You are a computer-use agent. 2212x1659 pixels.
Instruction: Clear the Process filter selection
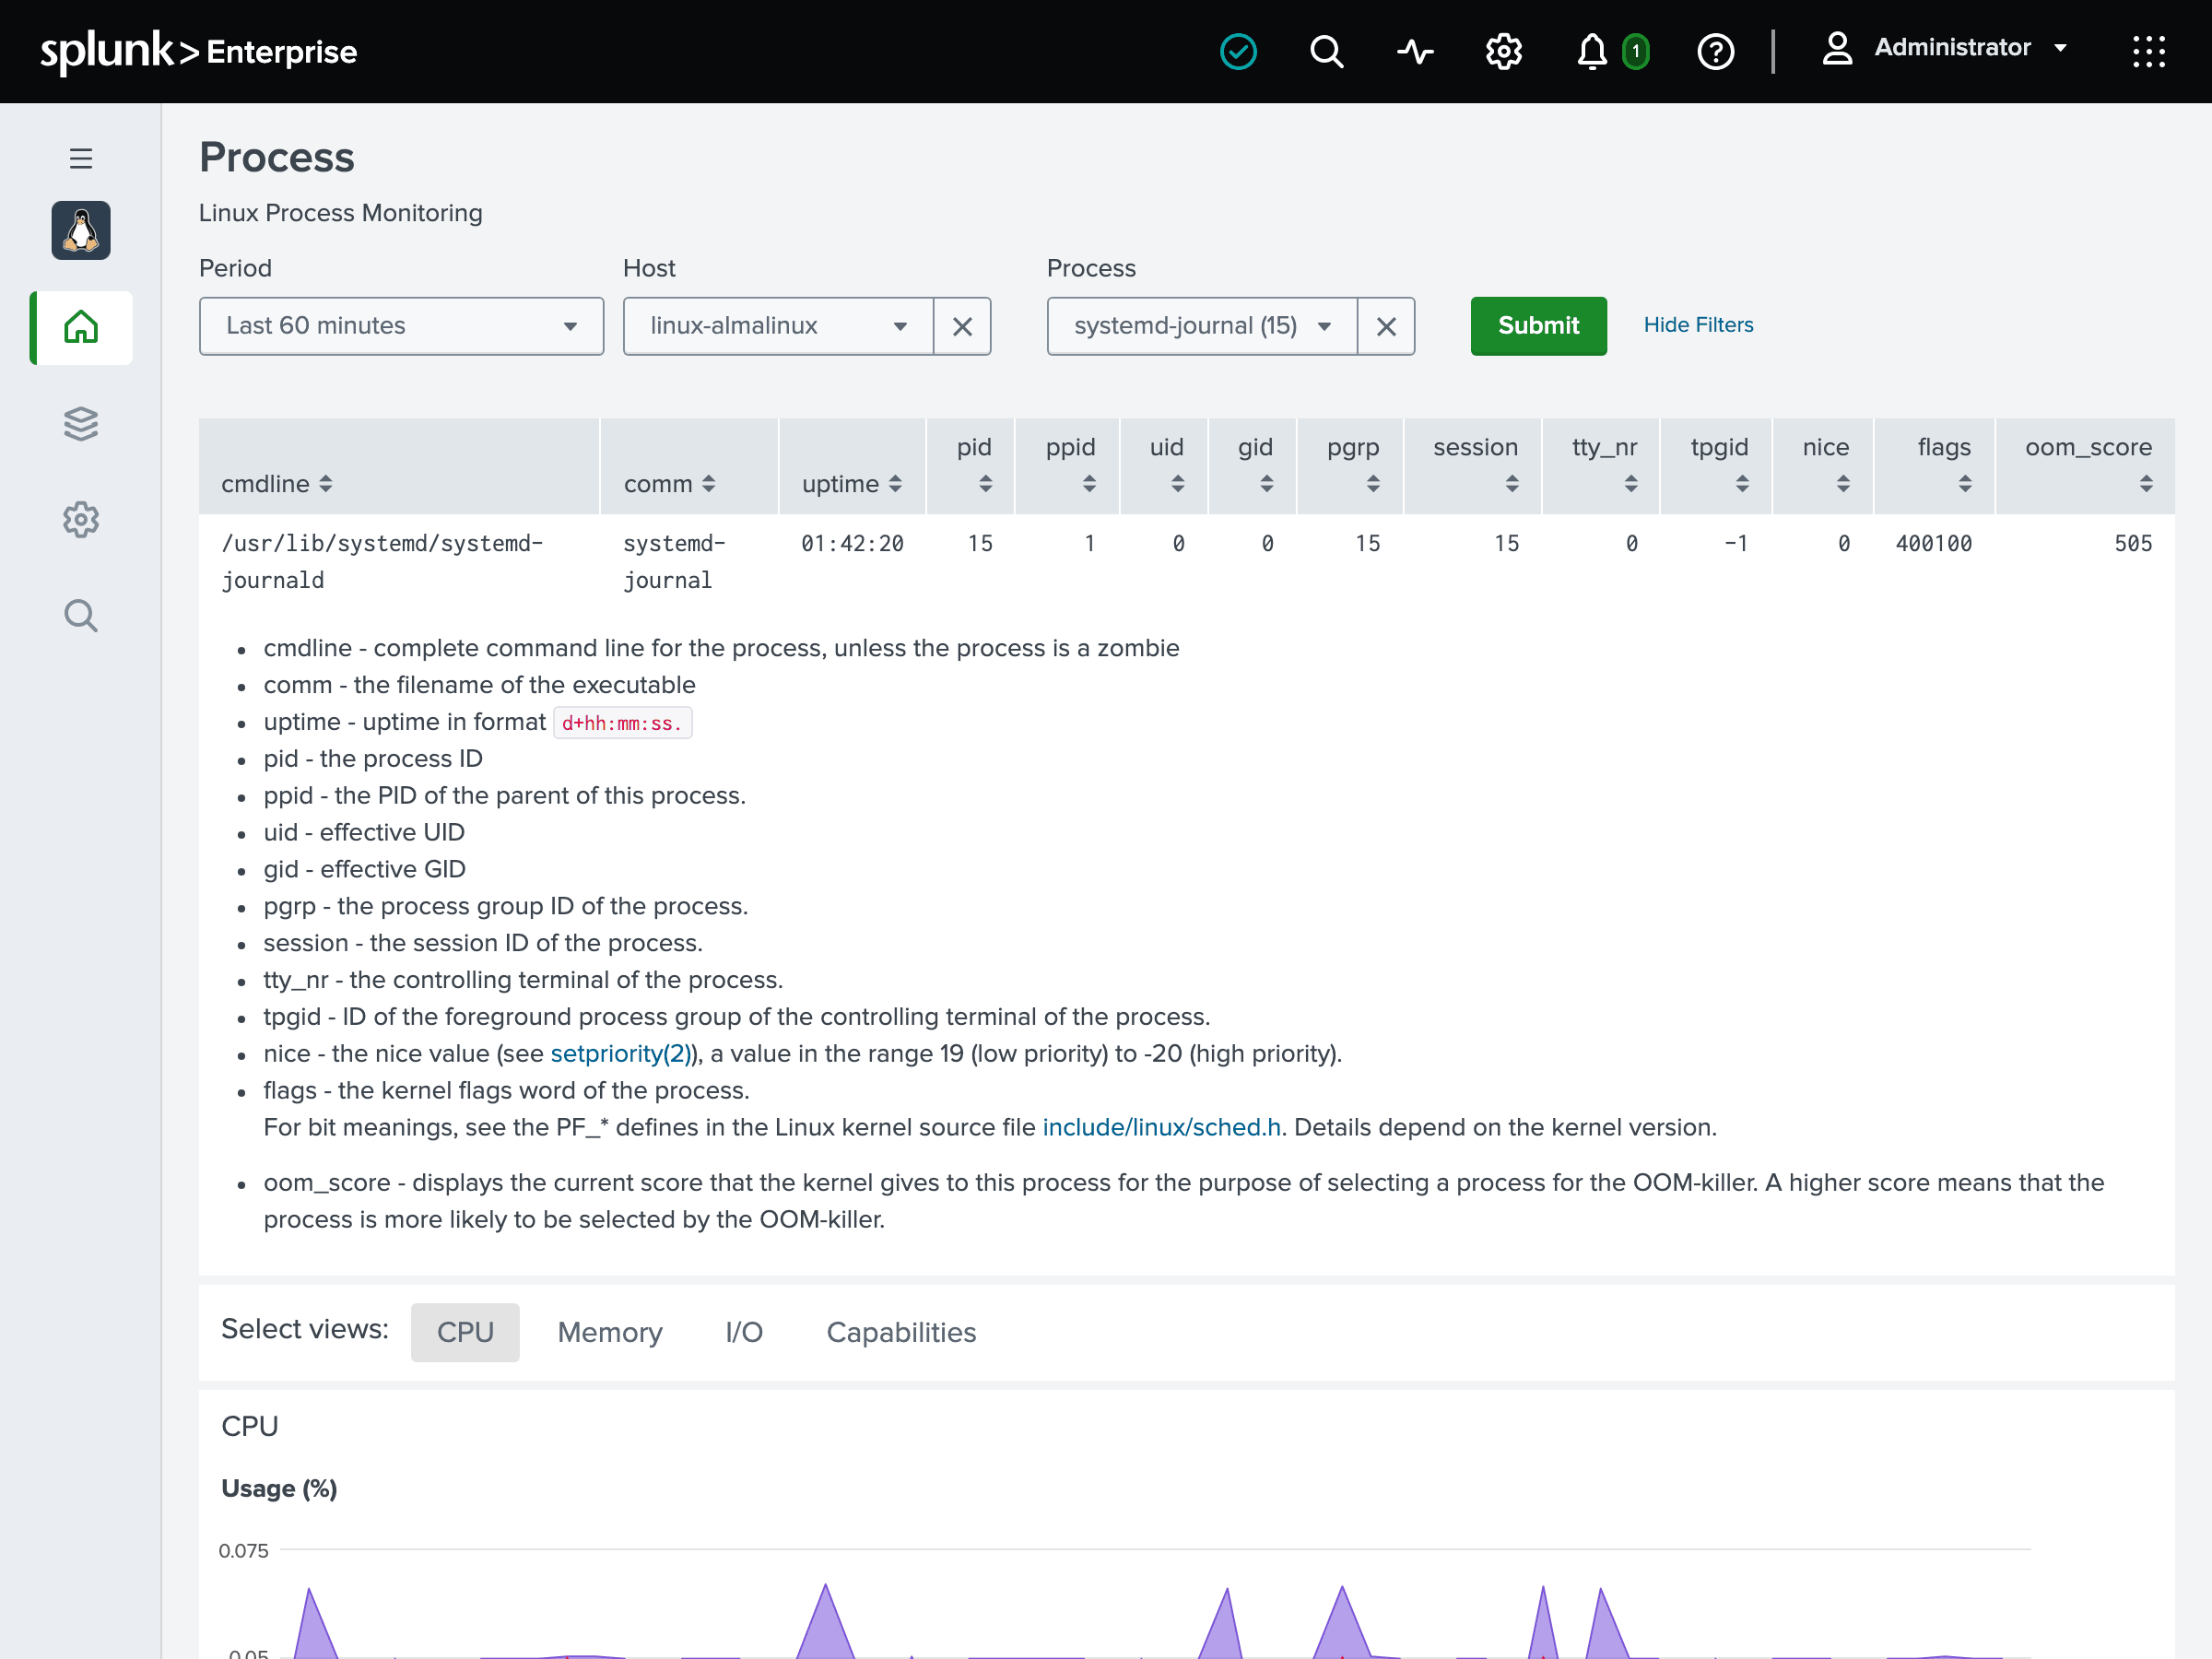click(x=1386, y=326)
